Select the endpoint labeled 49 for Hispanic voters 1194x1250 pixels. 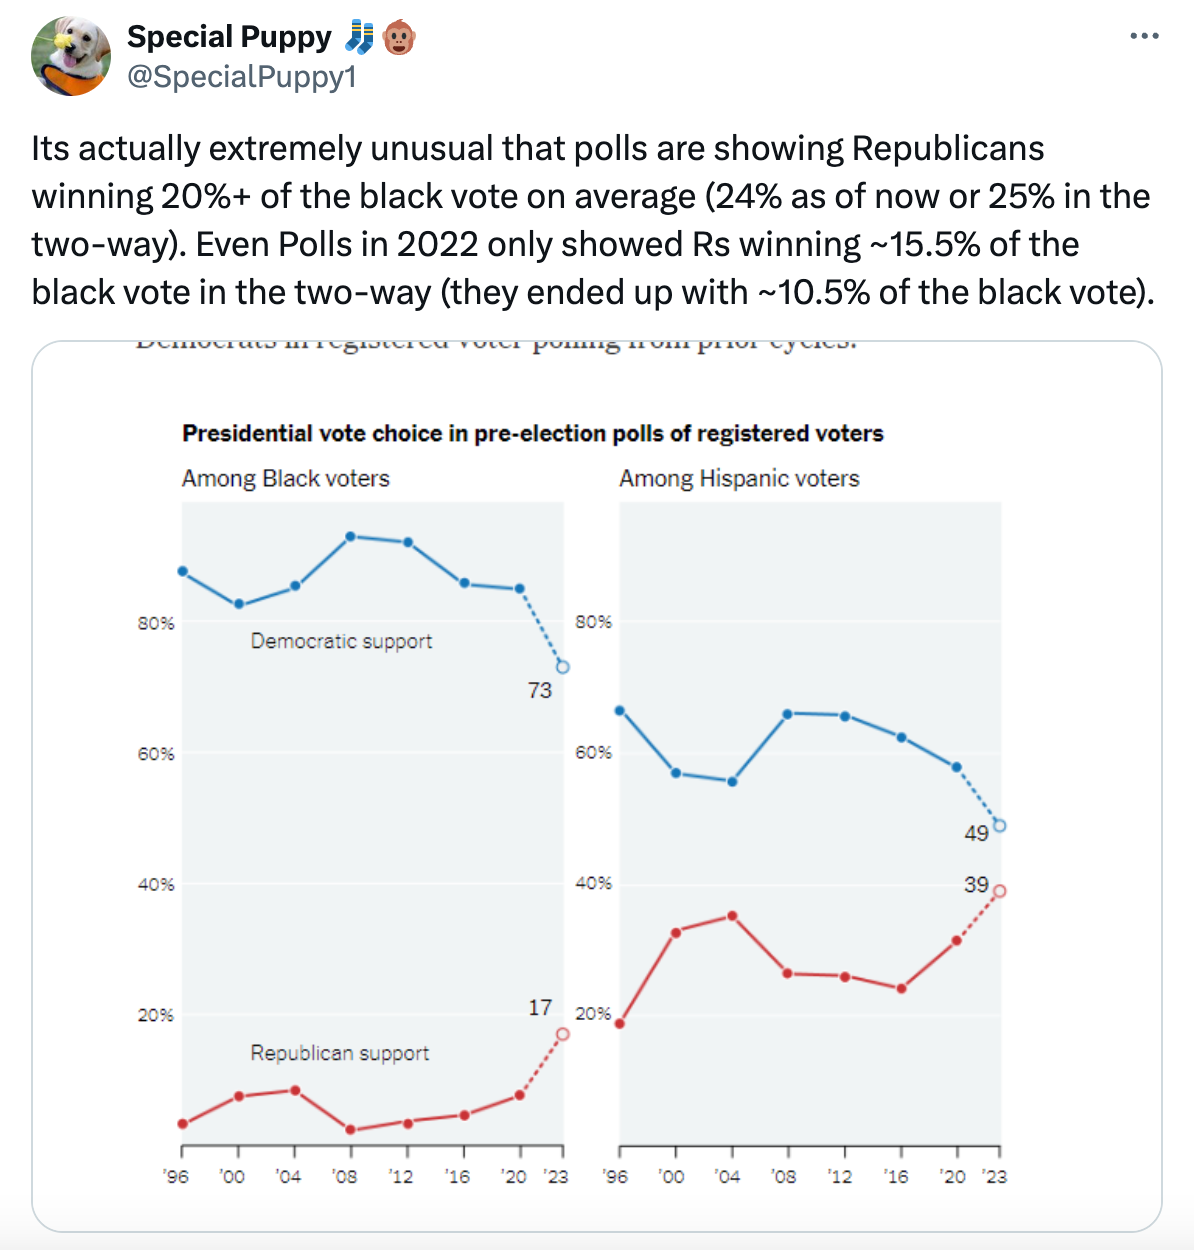1000,825
